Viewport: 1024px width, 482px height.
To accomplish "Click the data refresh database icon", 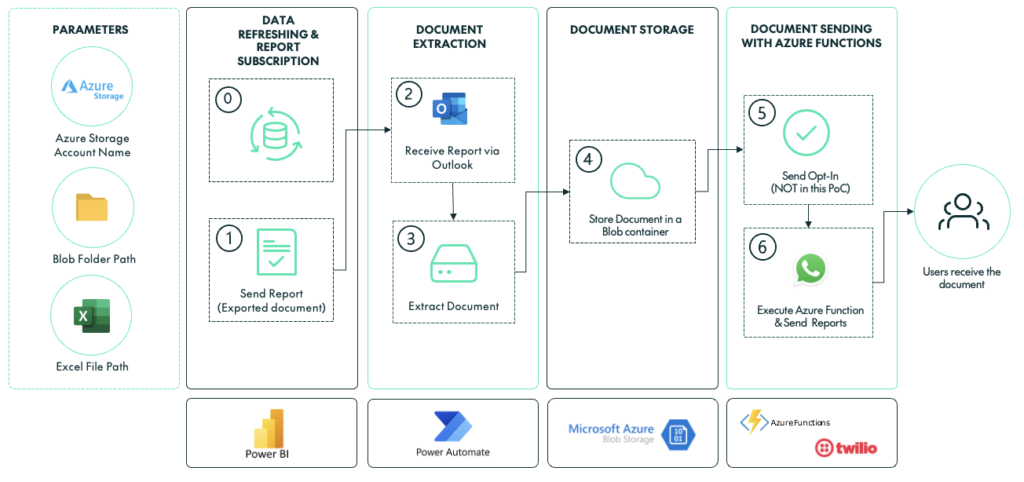I will coord(274,135).
